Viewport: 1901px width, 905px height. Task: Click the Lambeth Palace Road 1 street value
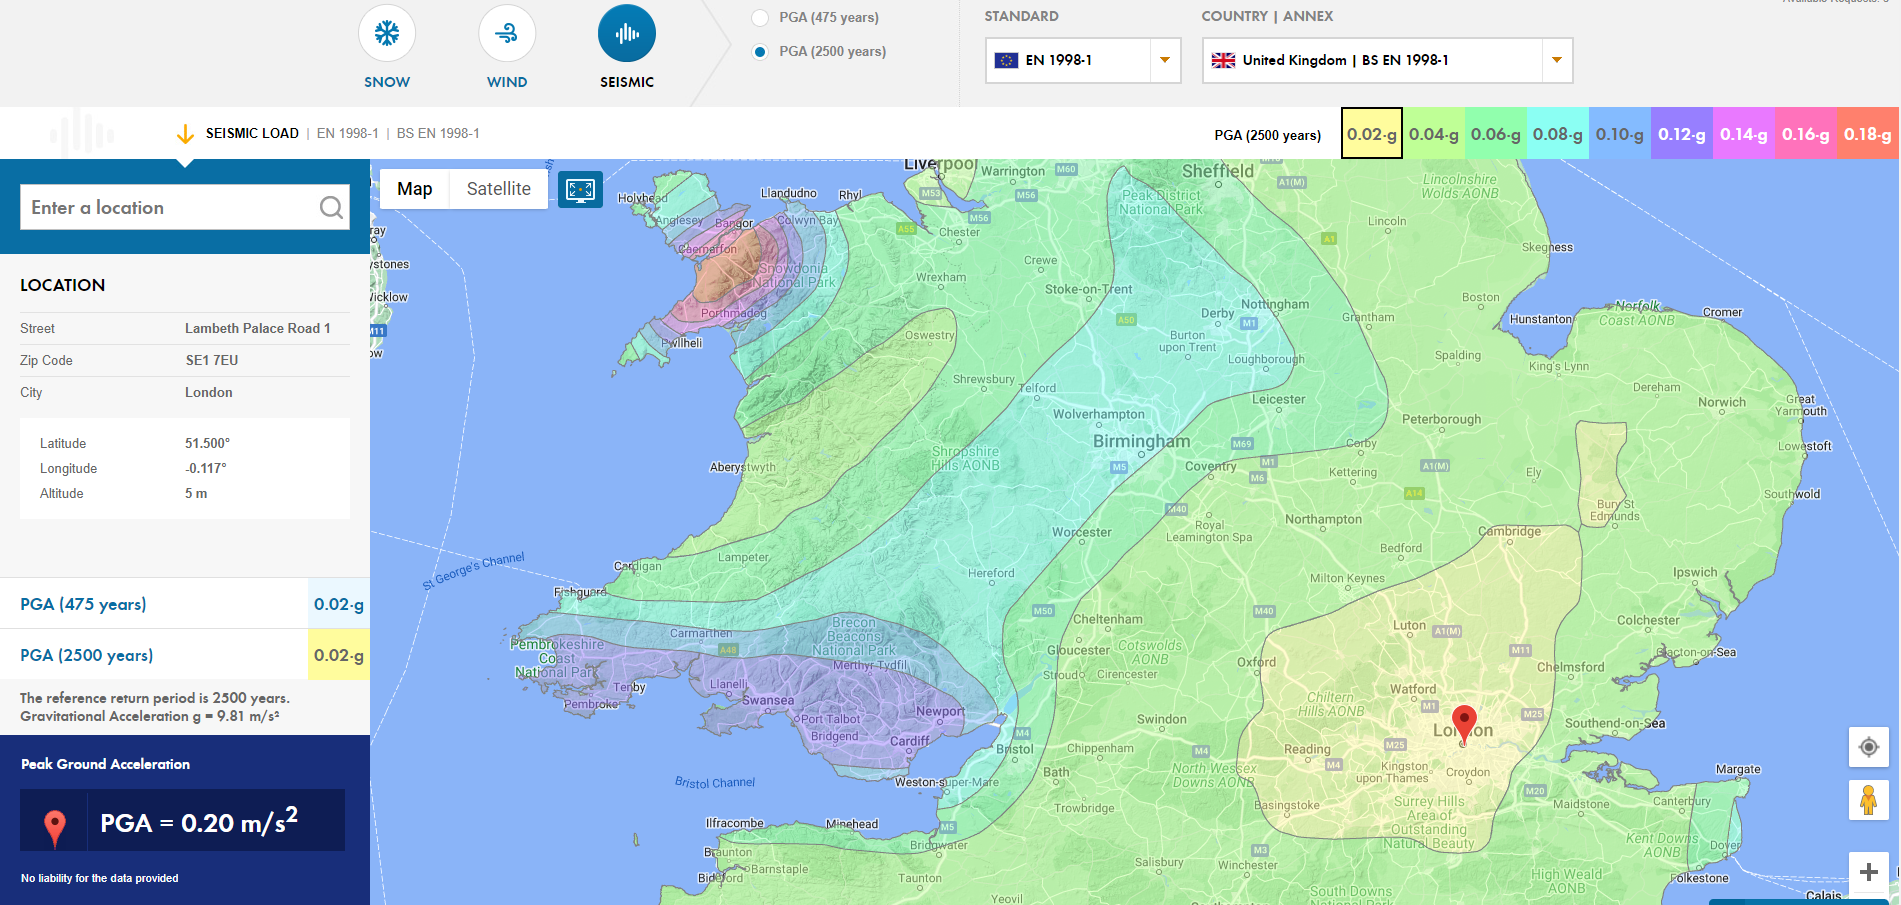[258, 328]
